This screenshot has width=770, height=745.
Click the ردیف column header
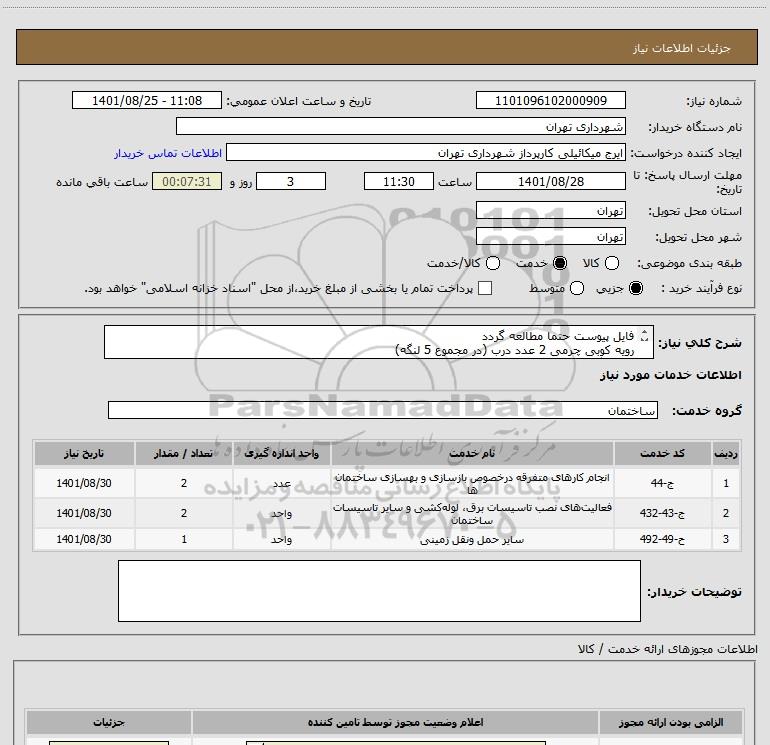tap(726, 453)
